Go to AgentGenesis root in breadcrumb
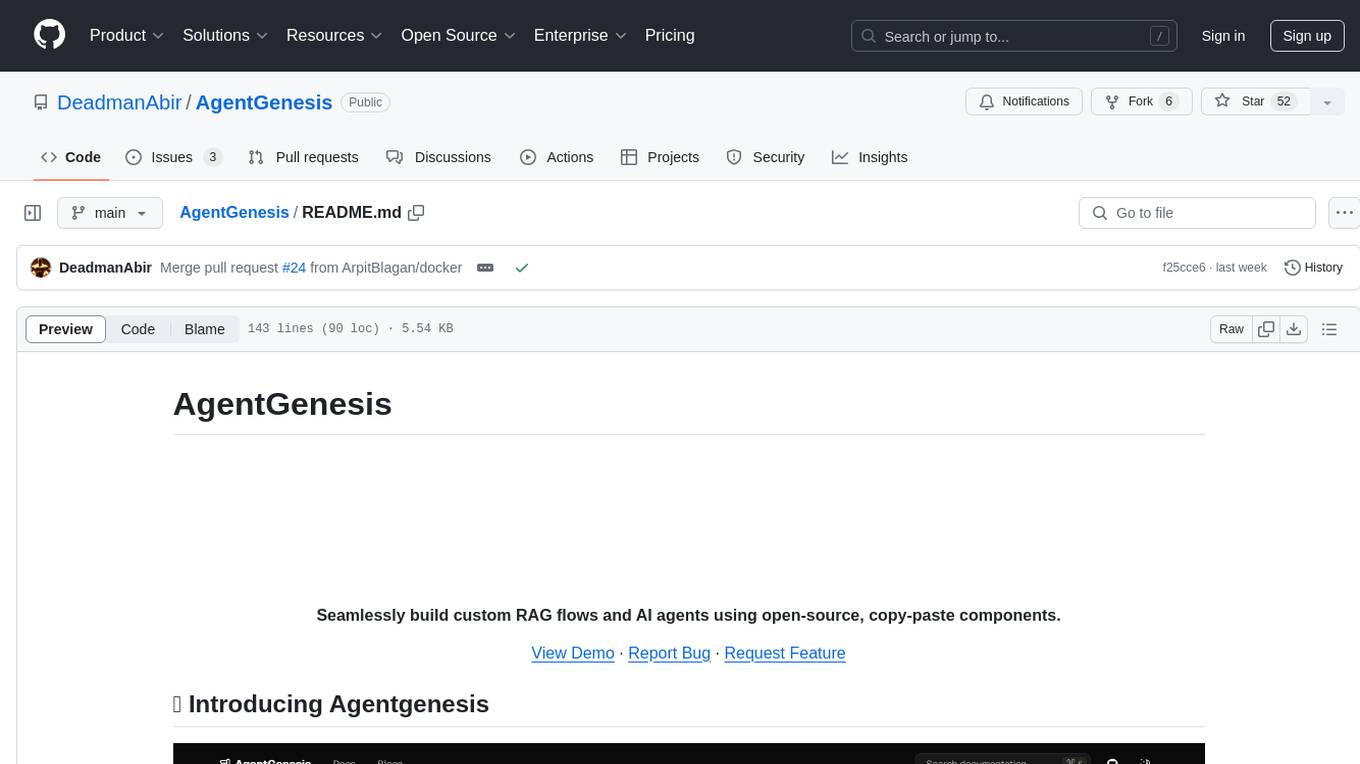 [234, 212]
